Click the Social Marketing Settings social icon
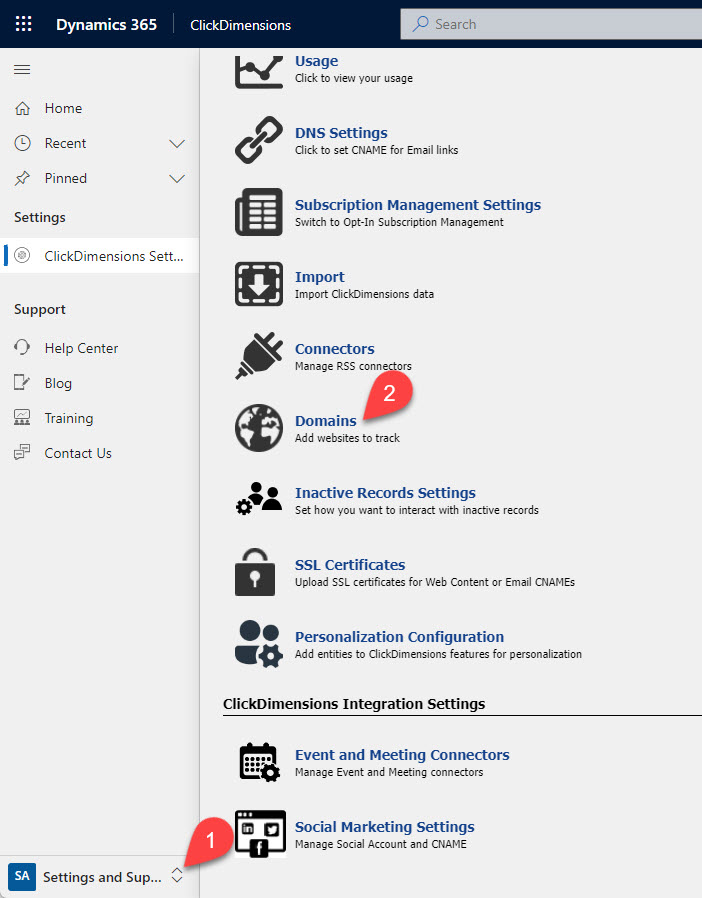Screen dimensions: 702x898 (x=261, y=834)
